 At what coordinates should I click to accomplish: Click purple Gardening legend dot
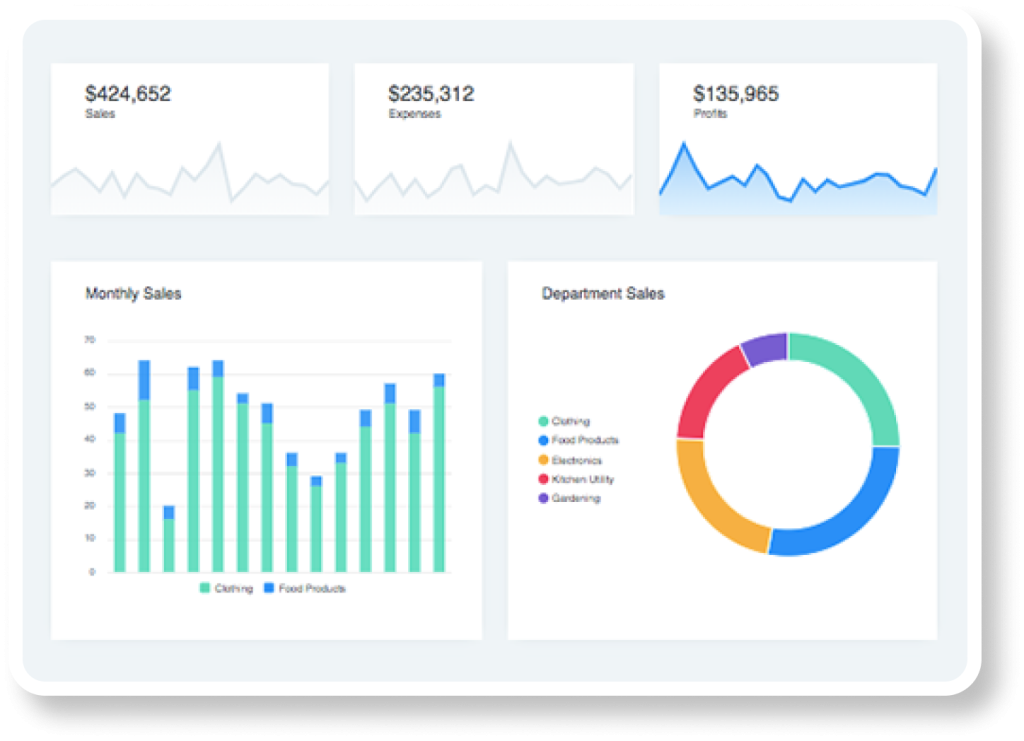pos(544,498)
